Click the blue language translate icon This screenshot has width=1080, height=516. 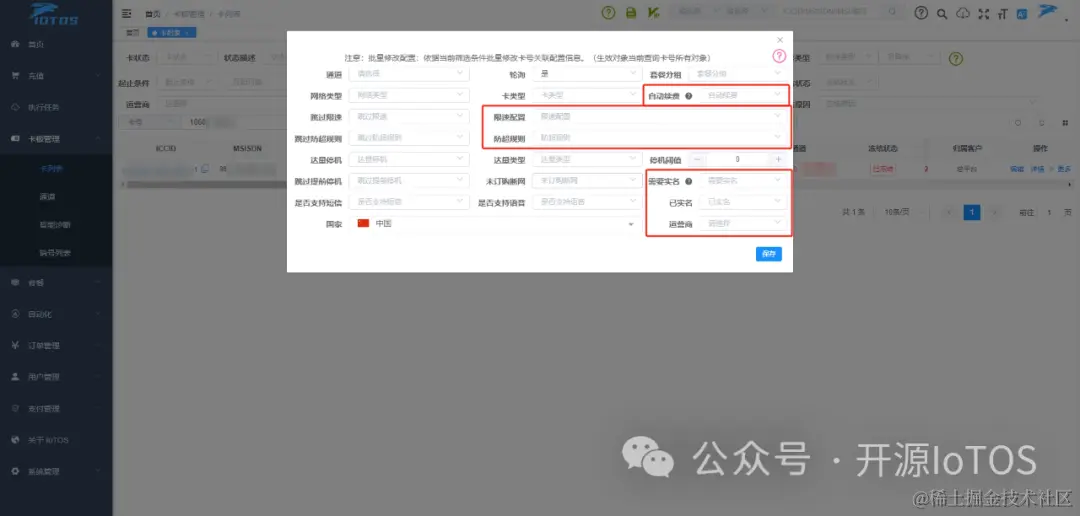tap(1023, 13)
